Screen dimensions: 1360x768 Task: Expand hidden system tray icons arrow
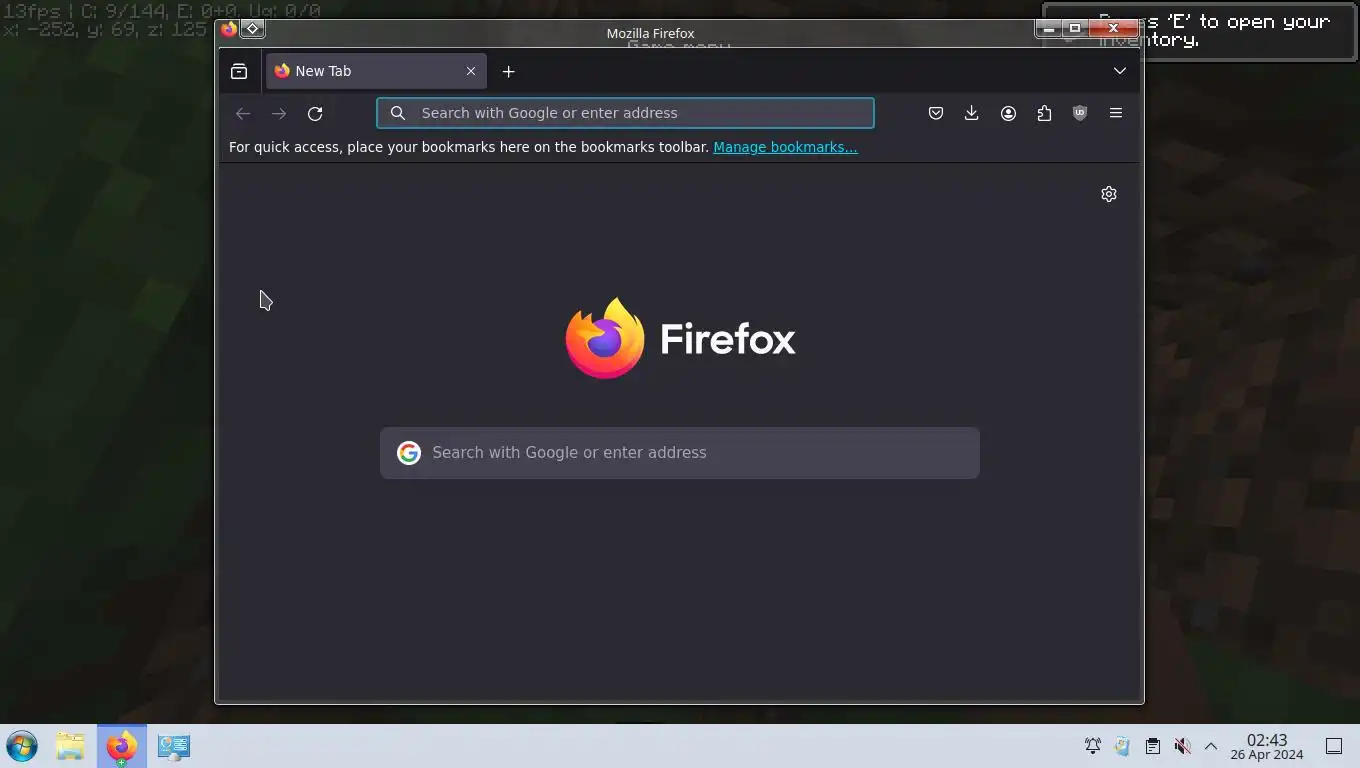(x=1210, y=746)
